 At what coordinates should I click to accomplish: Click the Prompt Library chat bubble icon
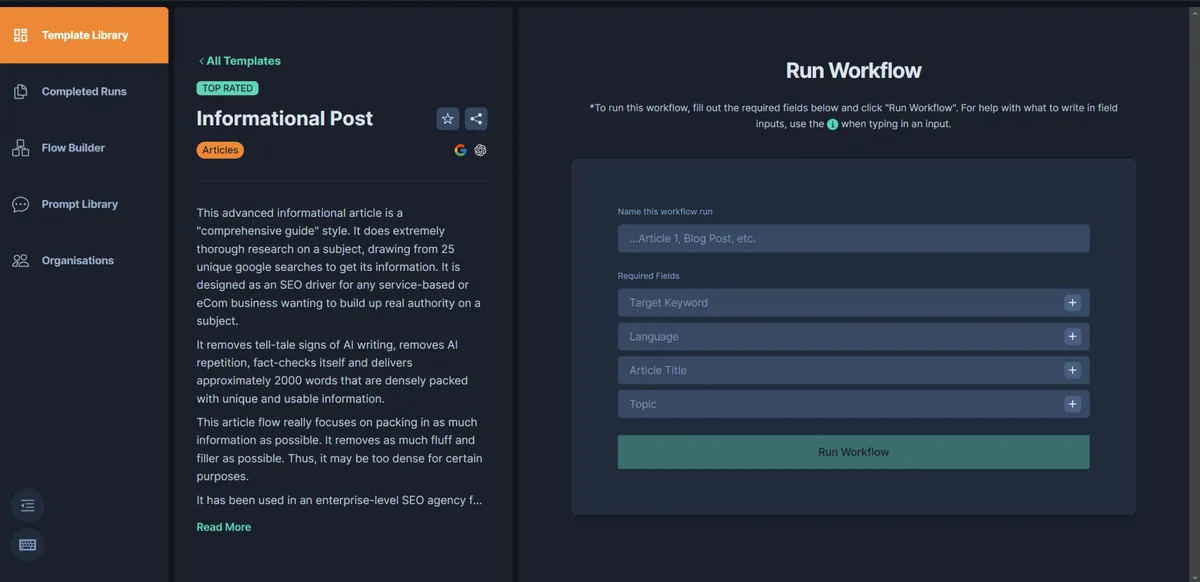(x=21, y=204)
